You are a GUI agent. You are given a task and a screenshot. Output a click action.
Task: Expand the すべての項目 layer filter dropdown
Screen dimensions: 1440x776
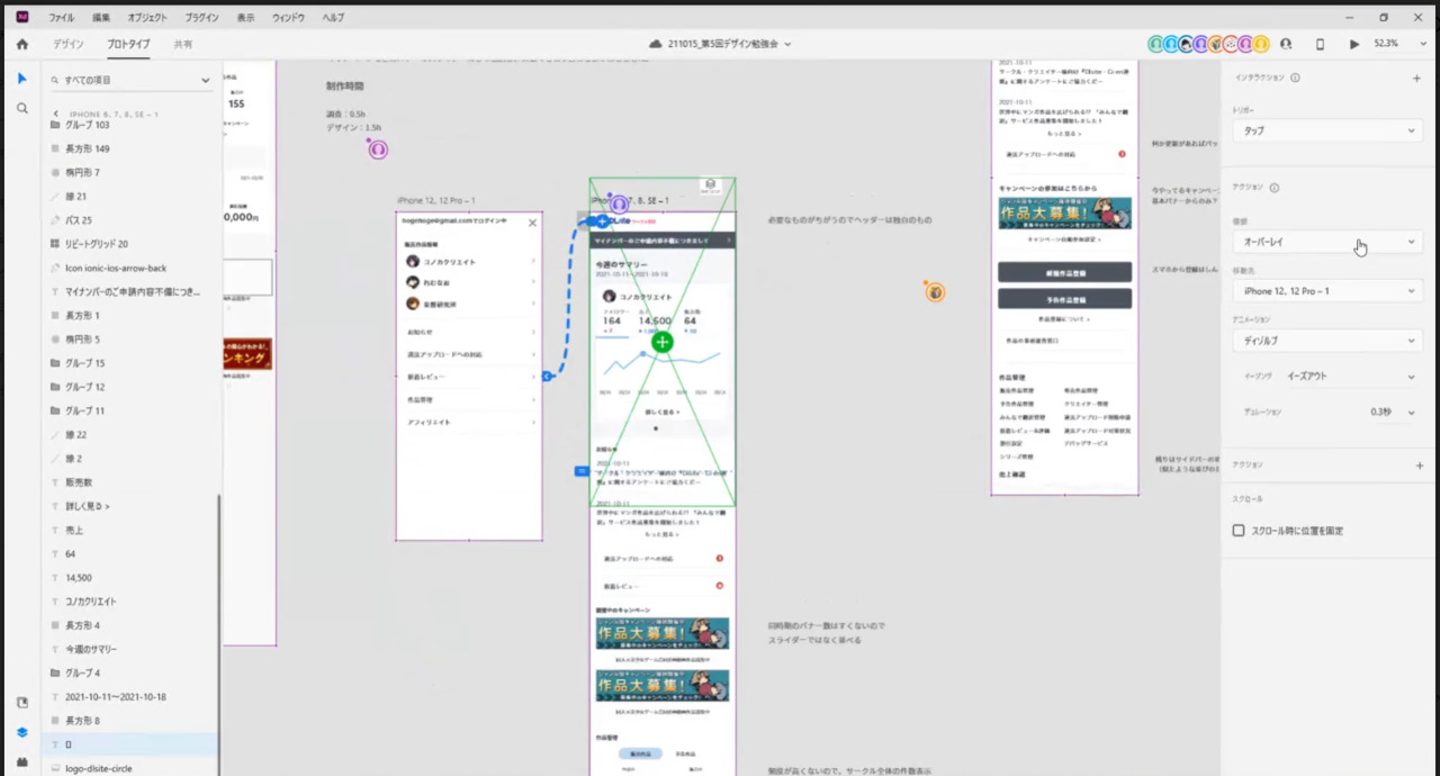(x=132, y=80)
